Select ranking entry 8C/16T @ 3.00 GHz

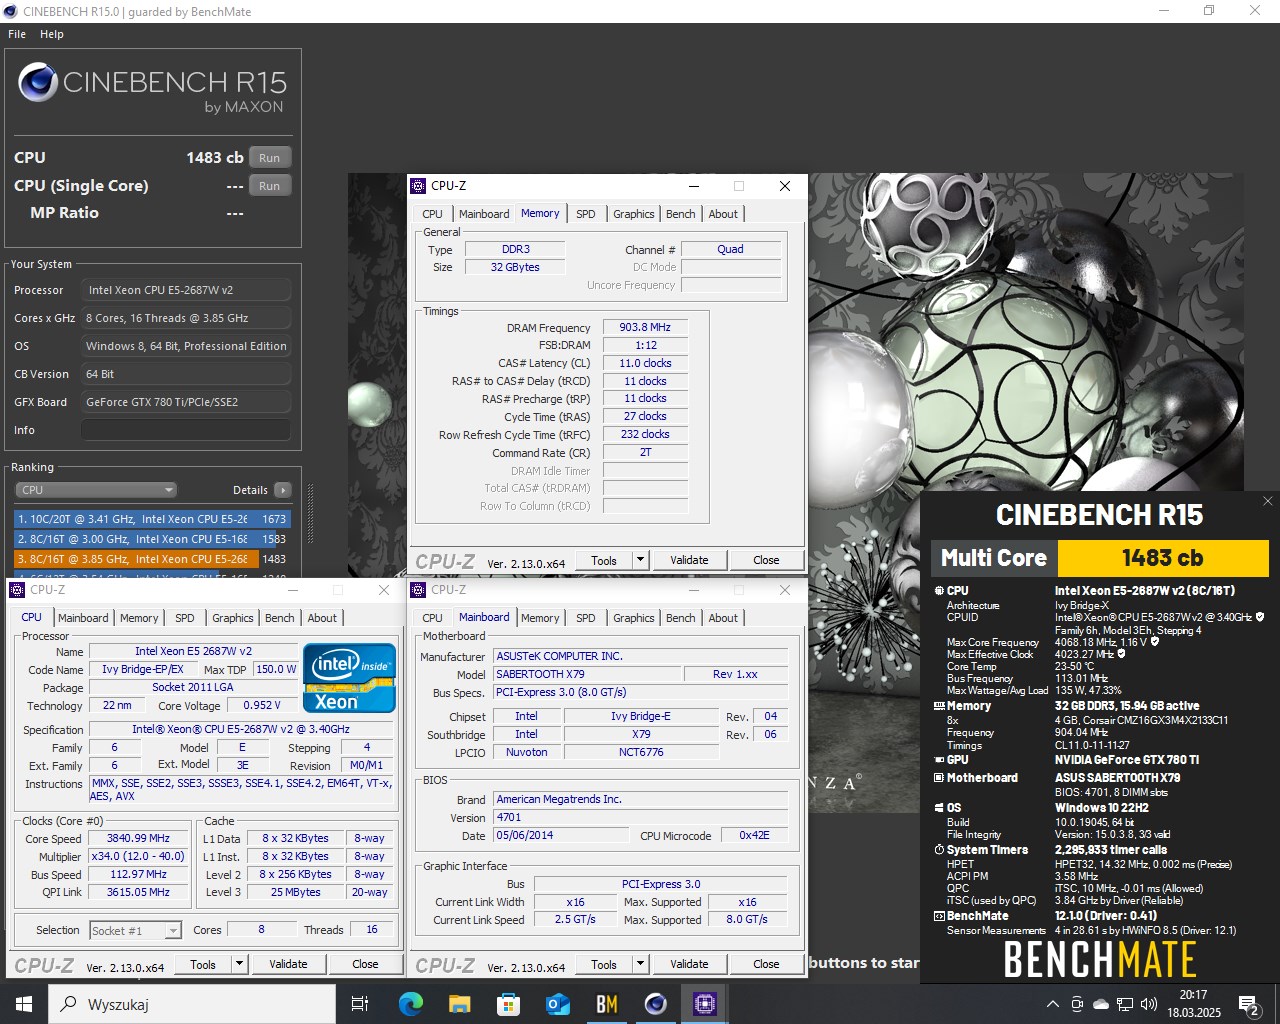pyautogui.click(x=152, y=539)
